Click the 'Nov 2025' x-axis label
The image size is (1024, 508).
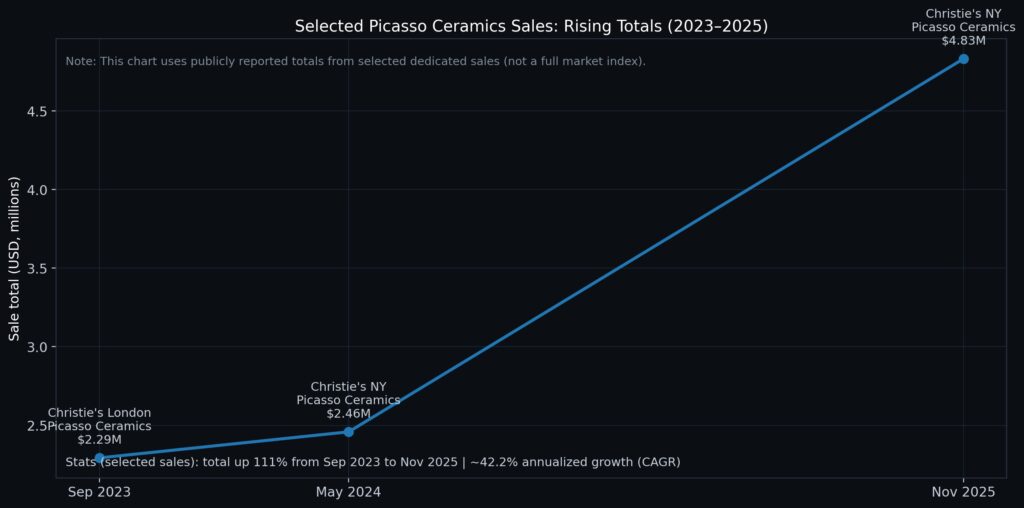coord(963,492)
